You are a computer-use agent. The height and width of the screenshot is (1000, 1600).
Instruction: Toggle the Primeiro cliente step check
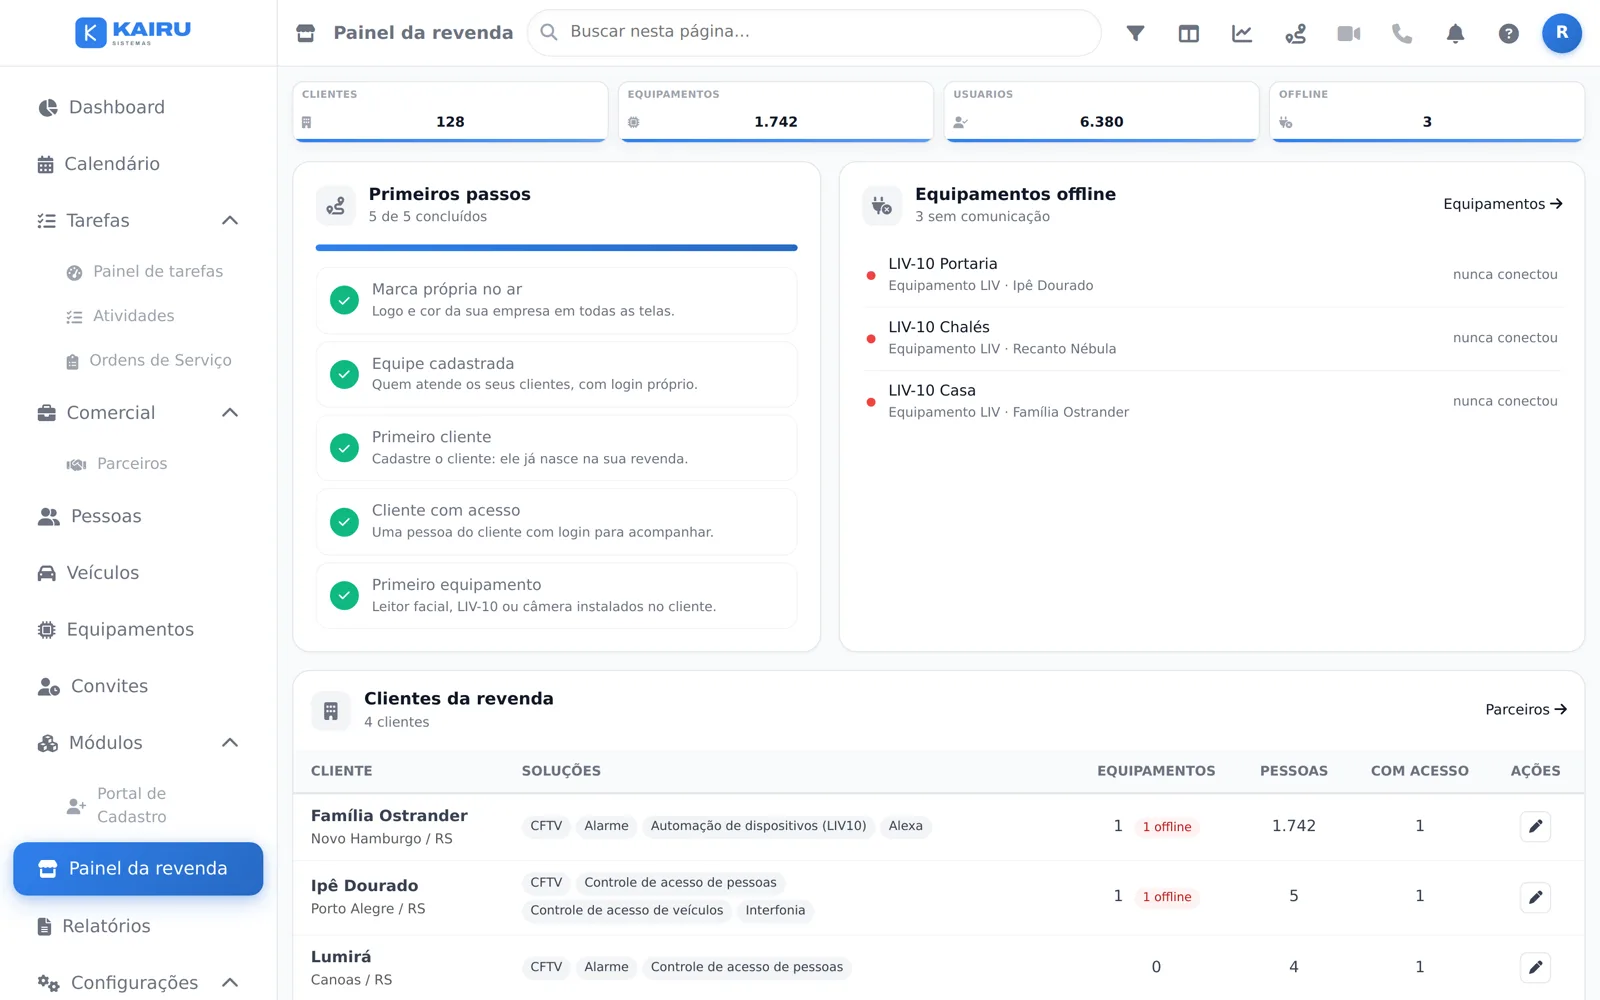coord(344,448)
